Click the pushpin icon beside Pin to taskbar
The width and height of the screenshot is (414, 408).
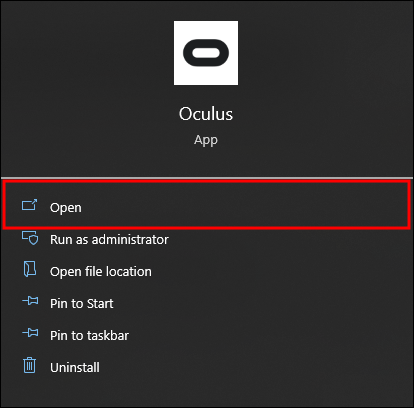[x=30, y=332]
